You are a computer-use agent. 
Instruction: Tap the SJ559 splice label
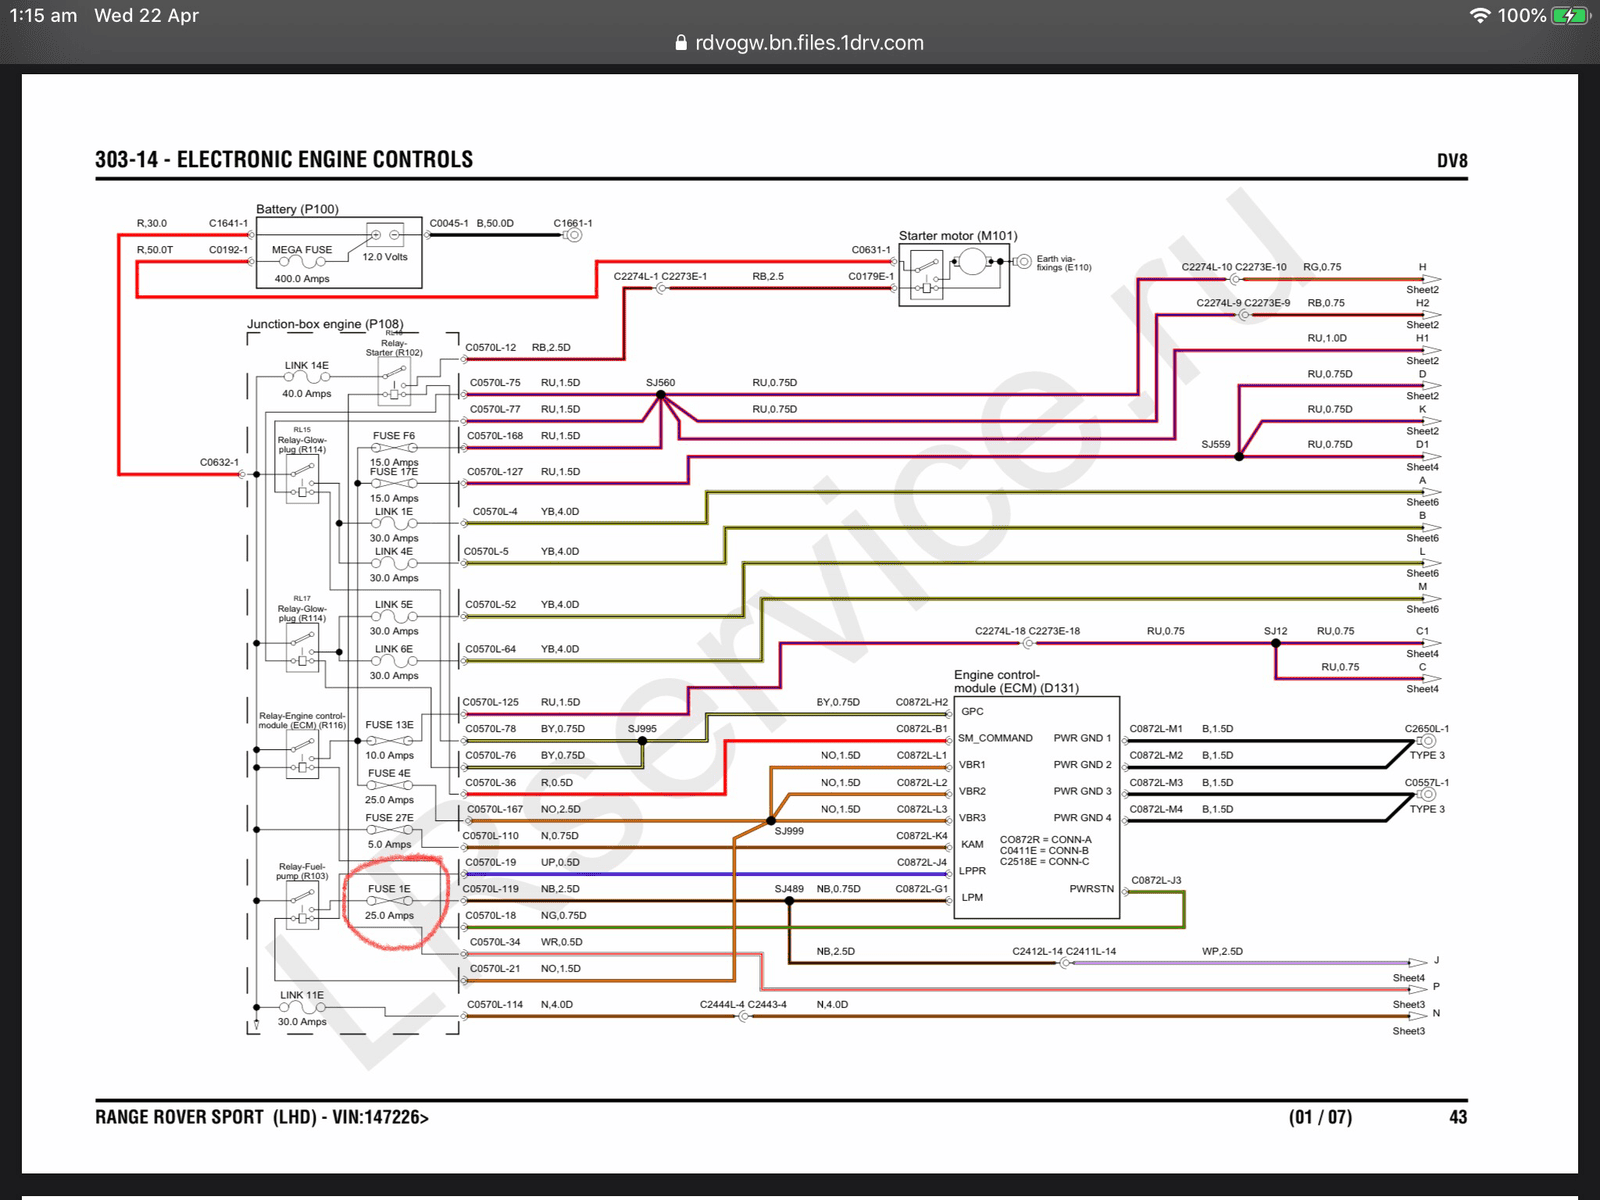1216,445
